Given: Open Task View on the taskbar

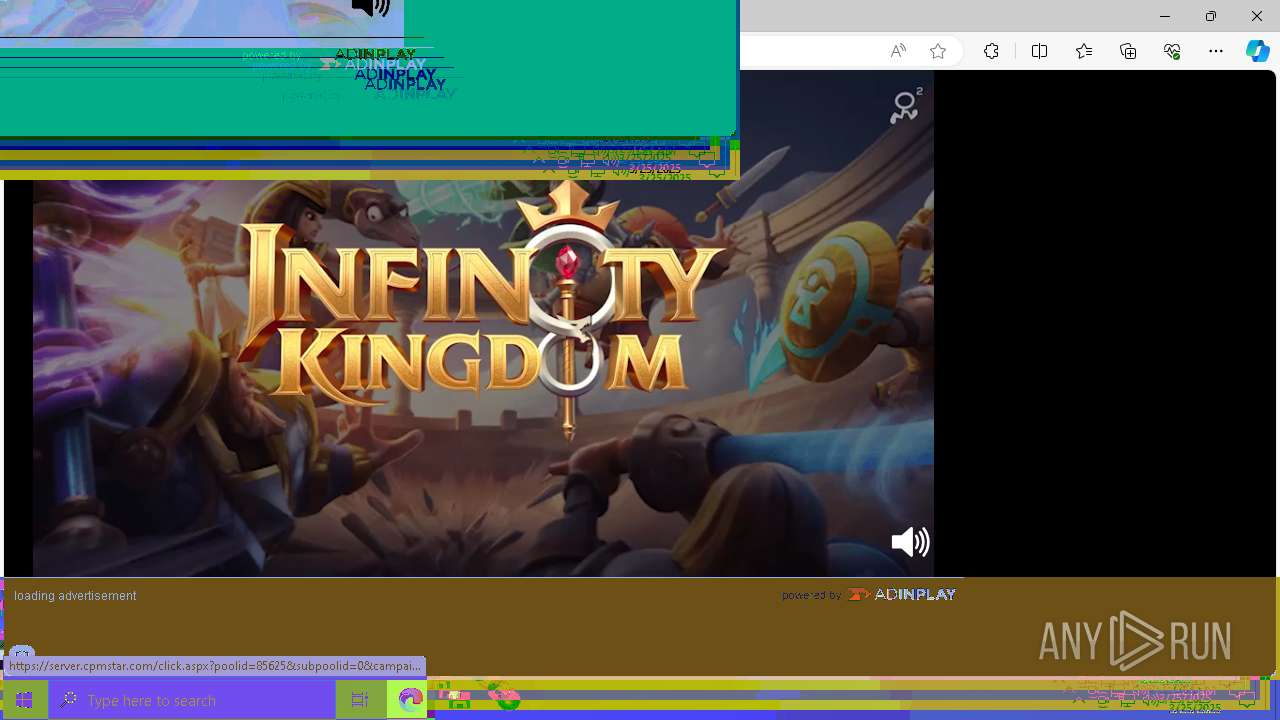Looking at the screenshot, I should pyautogui.click(x=360, y=700).
